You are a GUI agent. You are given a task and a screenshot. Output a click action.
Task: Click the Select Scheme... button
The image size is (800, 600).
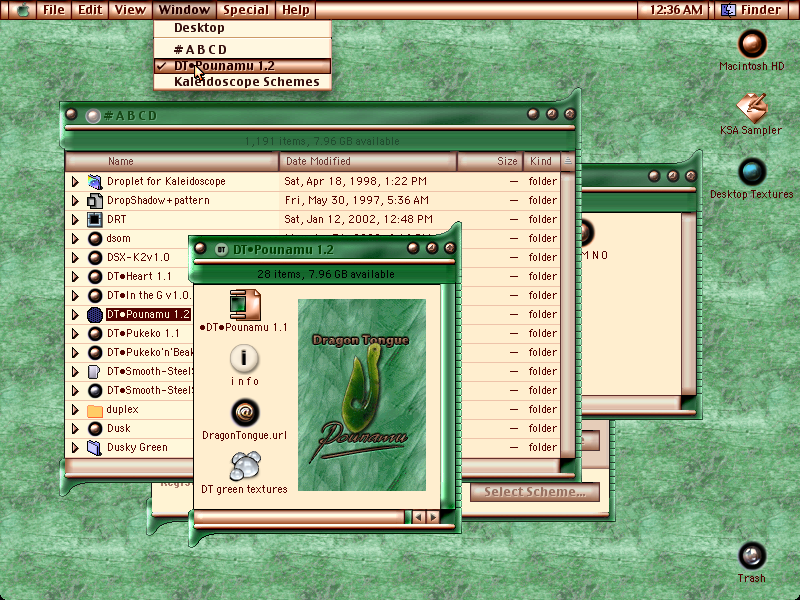pos(534,492)
